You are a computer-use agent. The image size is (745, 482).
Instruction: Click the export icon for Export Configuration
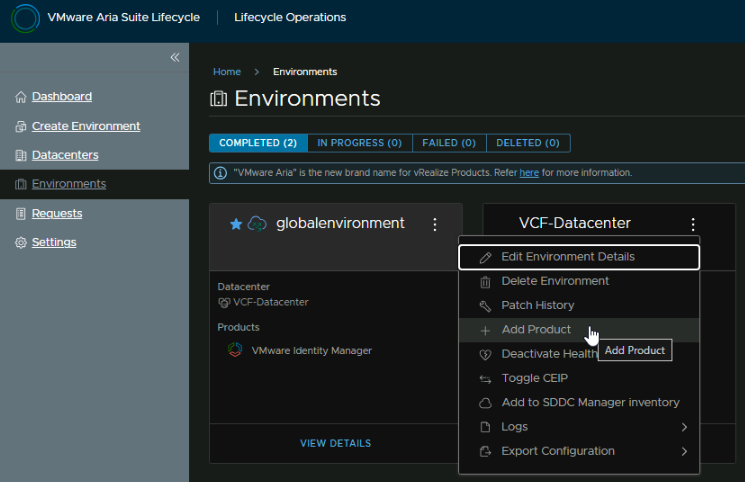pos(485,452)
